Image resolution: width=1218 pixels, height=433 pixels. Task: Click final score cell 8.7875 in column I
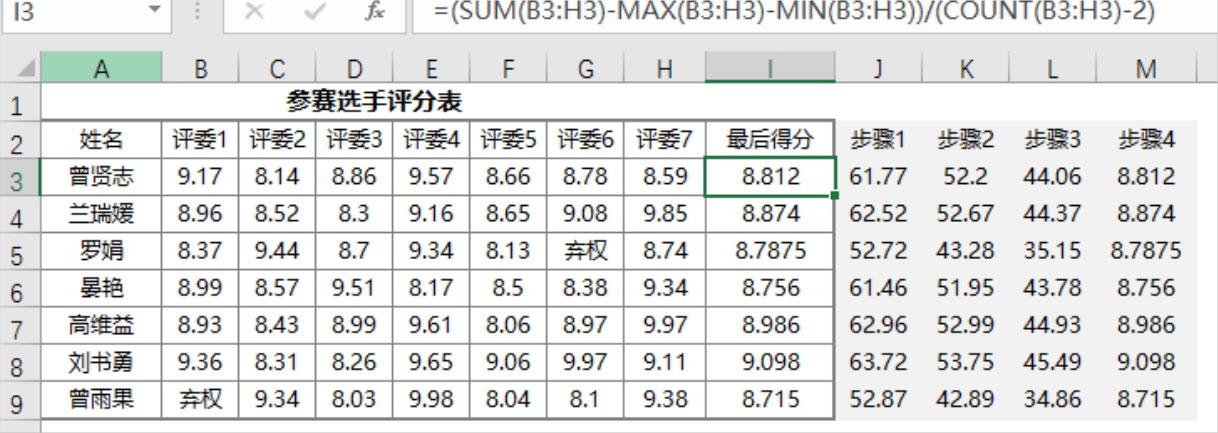770,251
